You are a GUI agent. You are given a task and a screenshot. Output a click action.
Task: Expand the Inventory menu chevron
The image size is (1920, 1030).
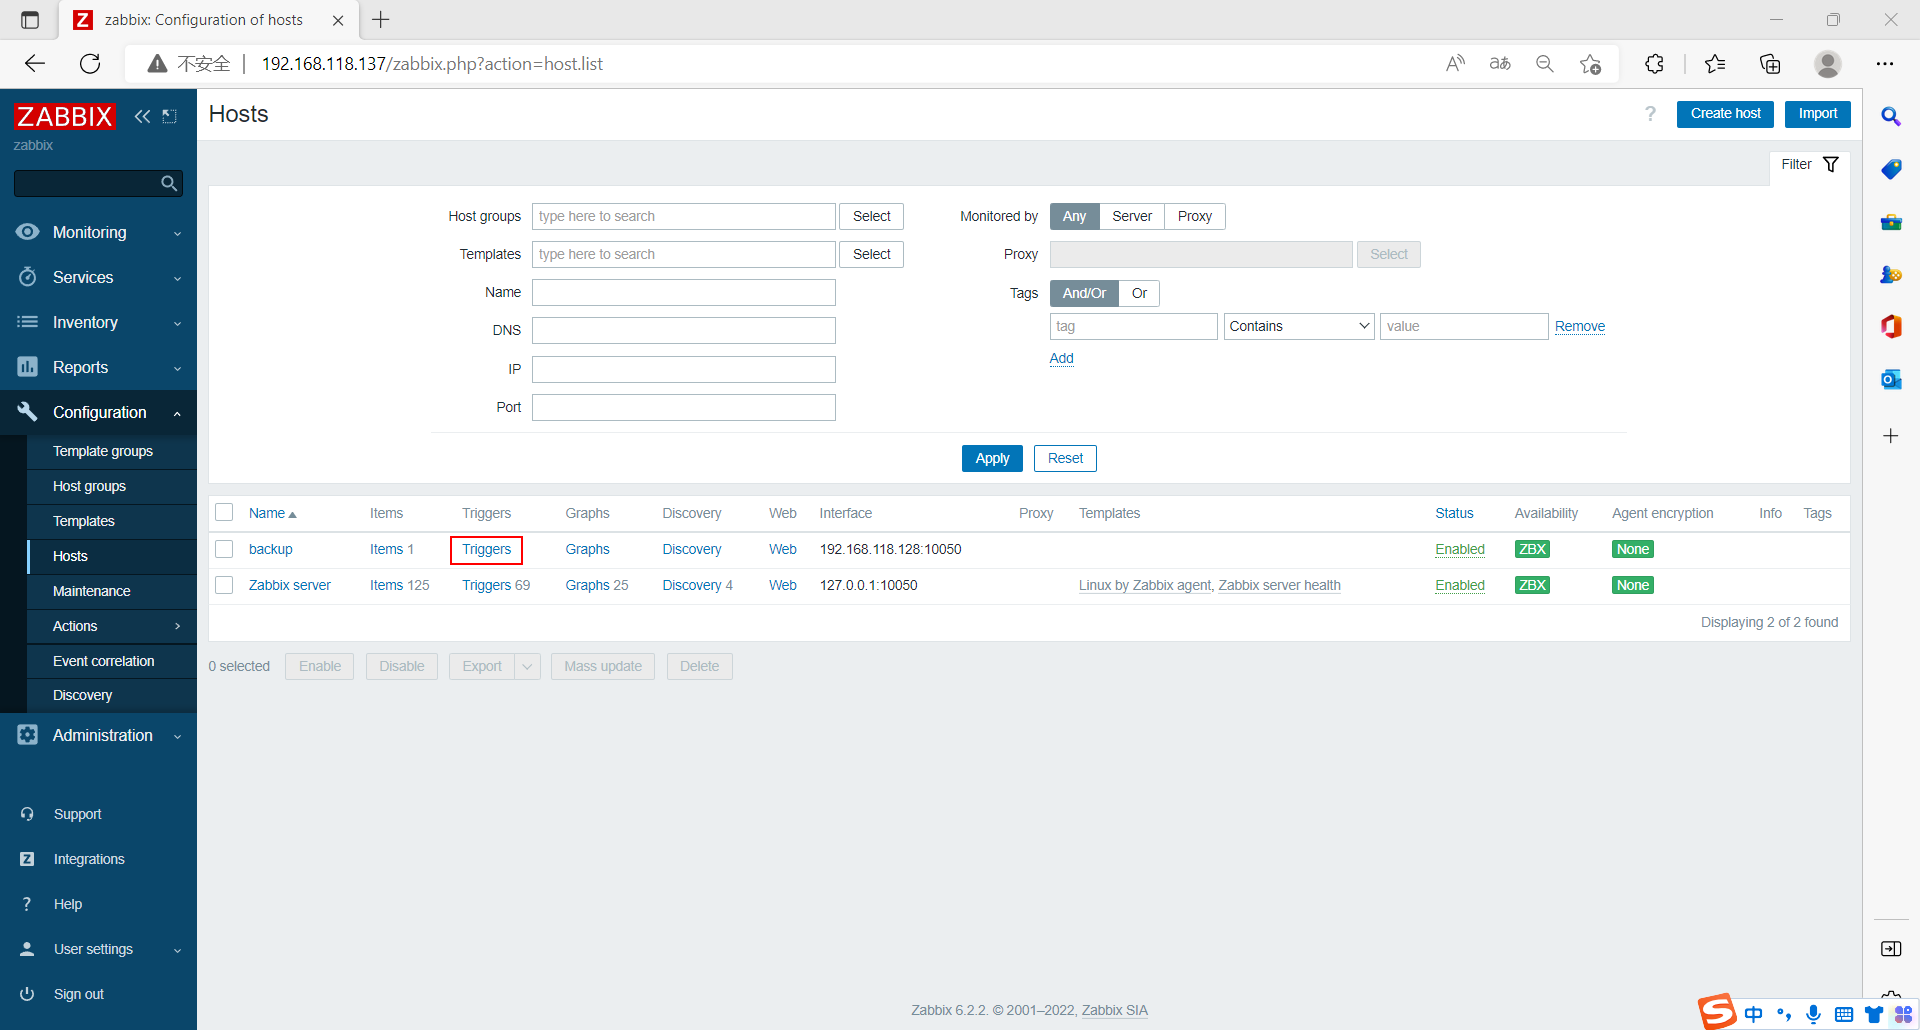(178, 323)
